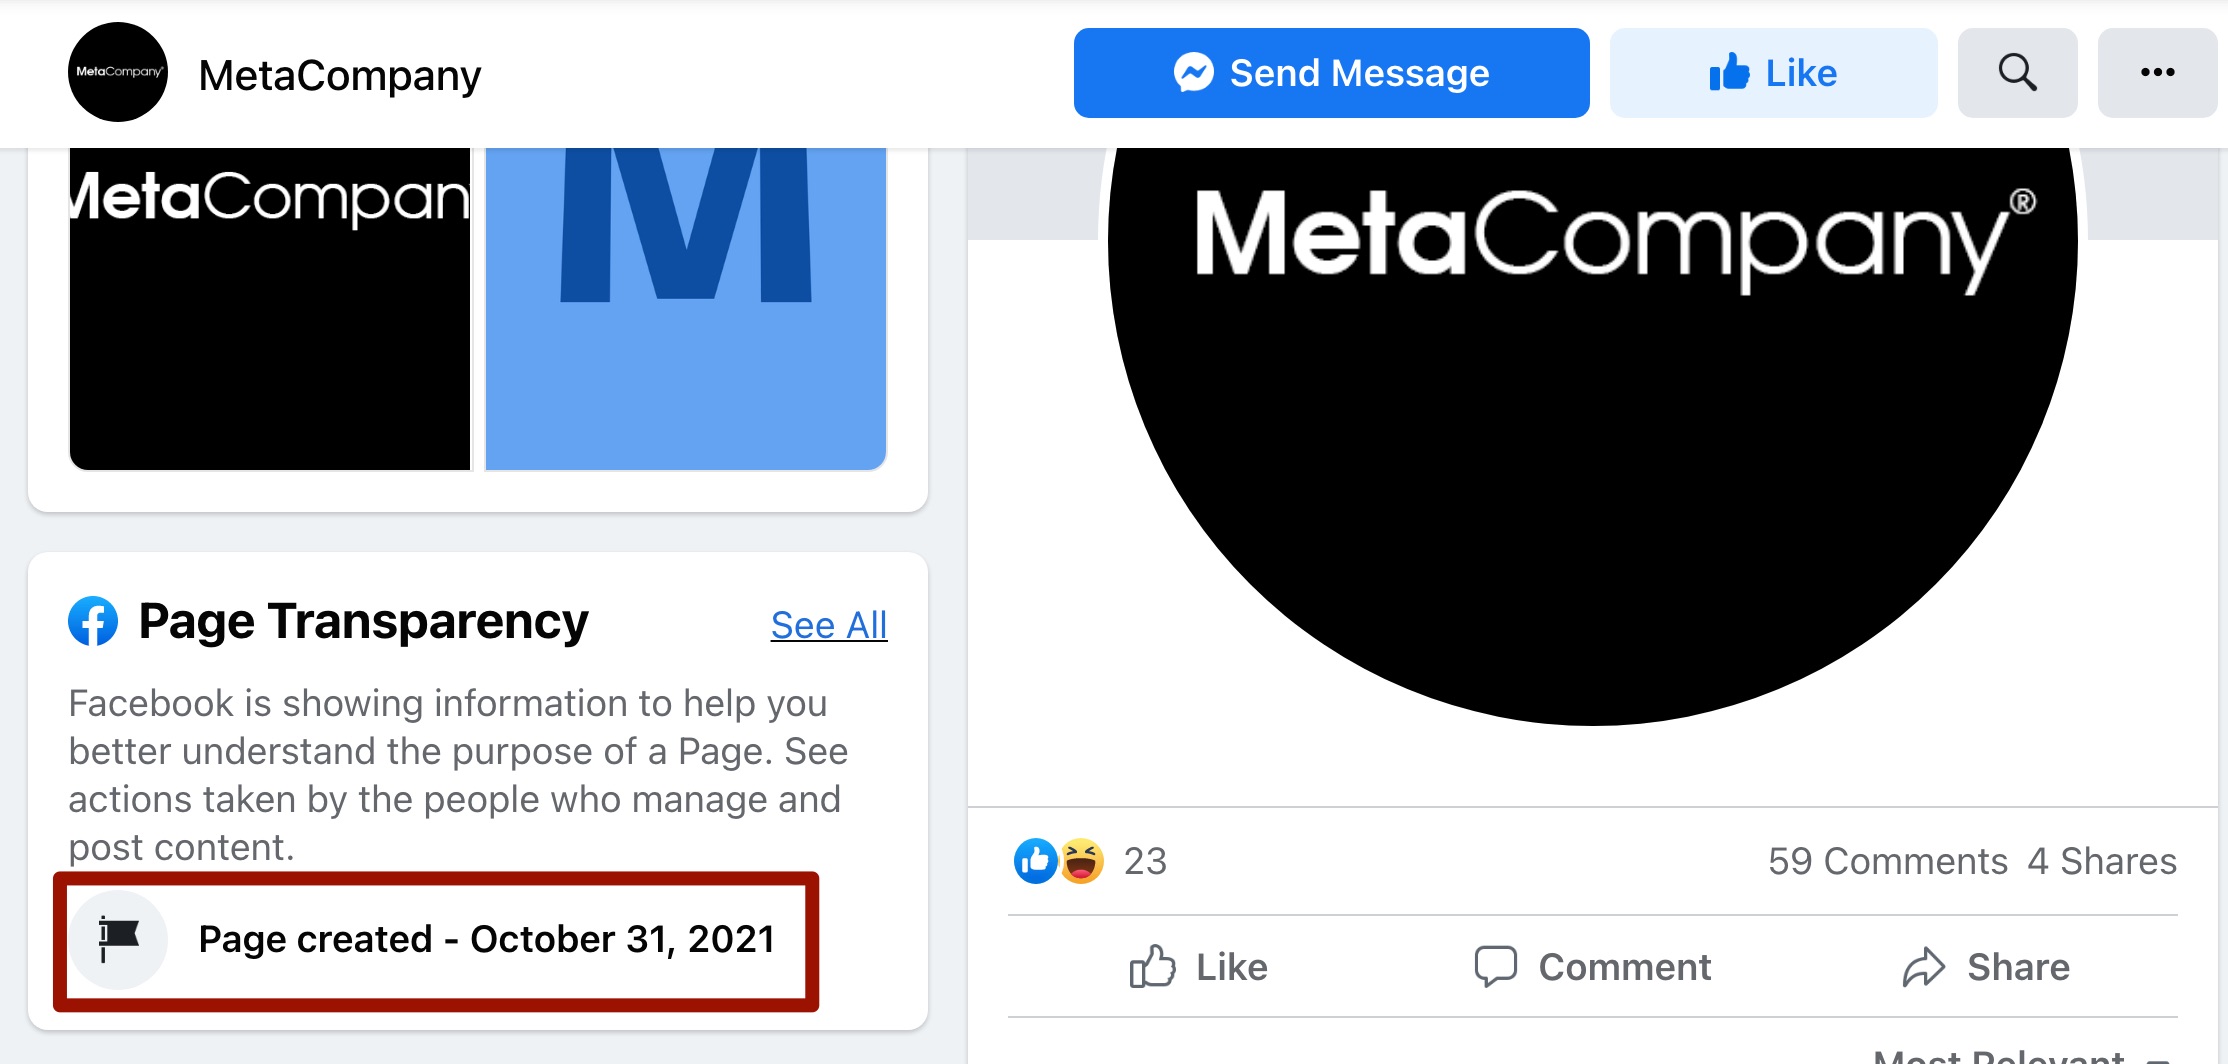This screenshot has height=1064, width=2228.
Task: Click the MetaCompany round profile avatar
Action: point(118,72)
